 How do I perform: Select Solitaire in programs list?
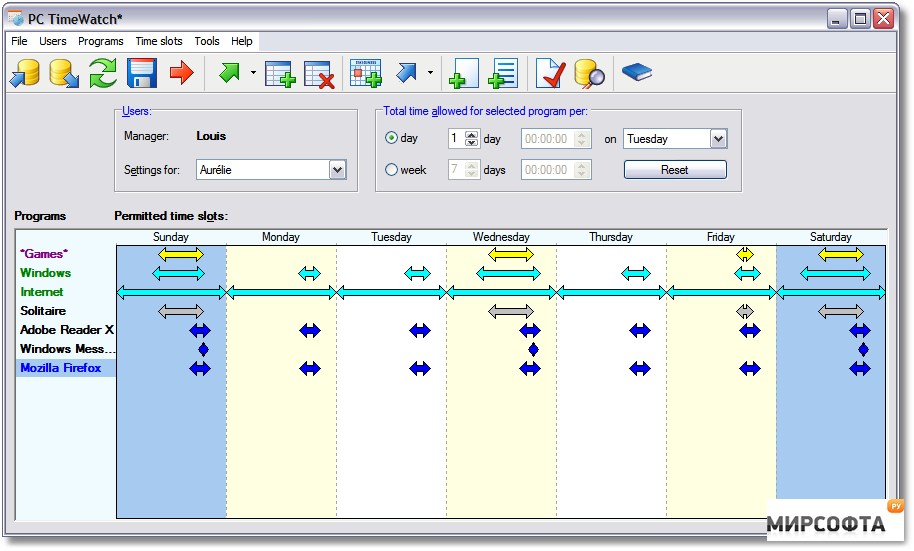43,311
